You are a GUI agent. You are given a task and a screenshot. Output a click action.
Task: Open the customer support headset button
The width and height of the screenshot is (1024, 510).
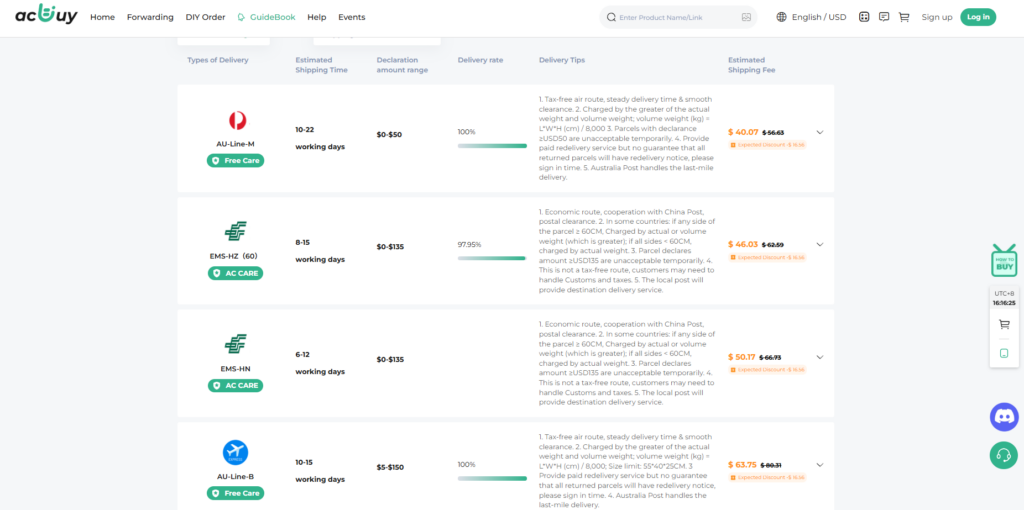tap(1004, 455)
